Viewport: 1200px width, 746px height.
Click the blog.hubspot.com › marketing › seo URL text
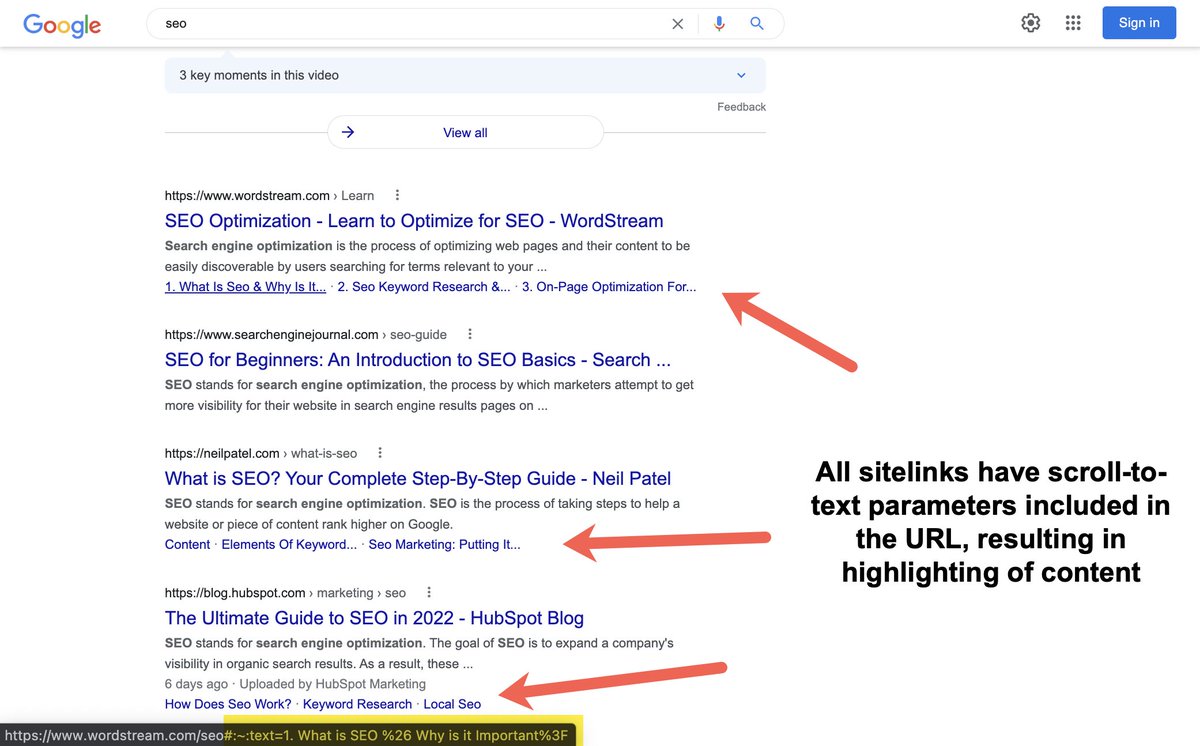point(286,592)
